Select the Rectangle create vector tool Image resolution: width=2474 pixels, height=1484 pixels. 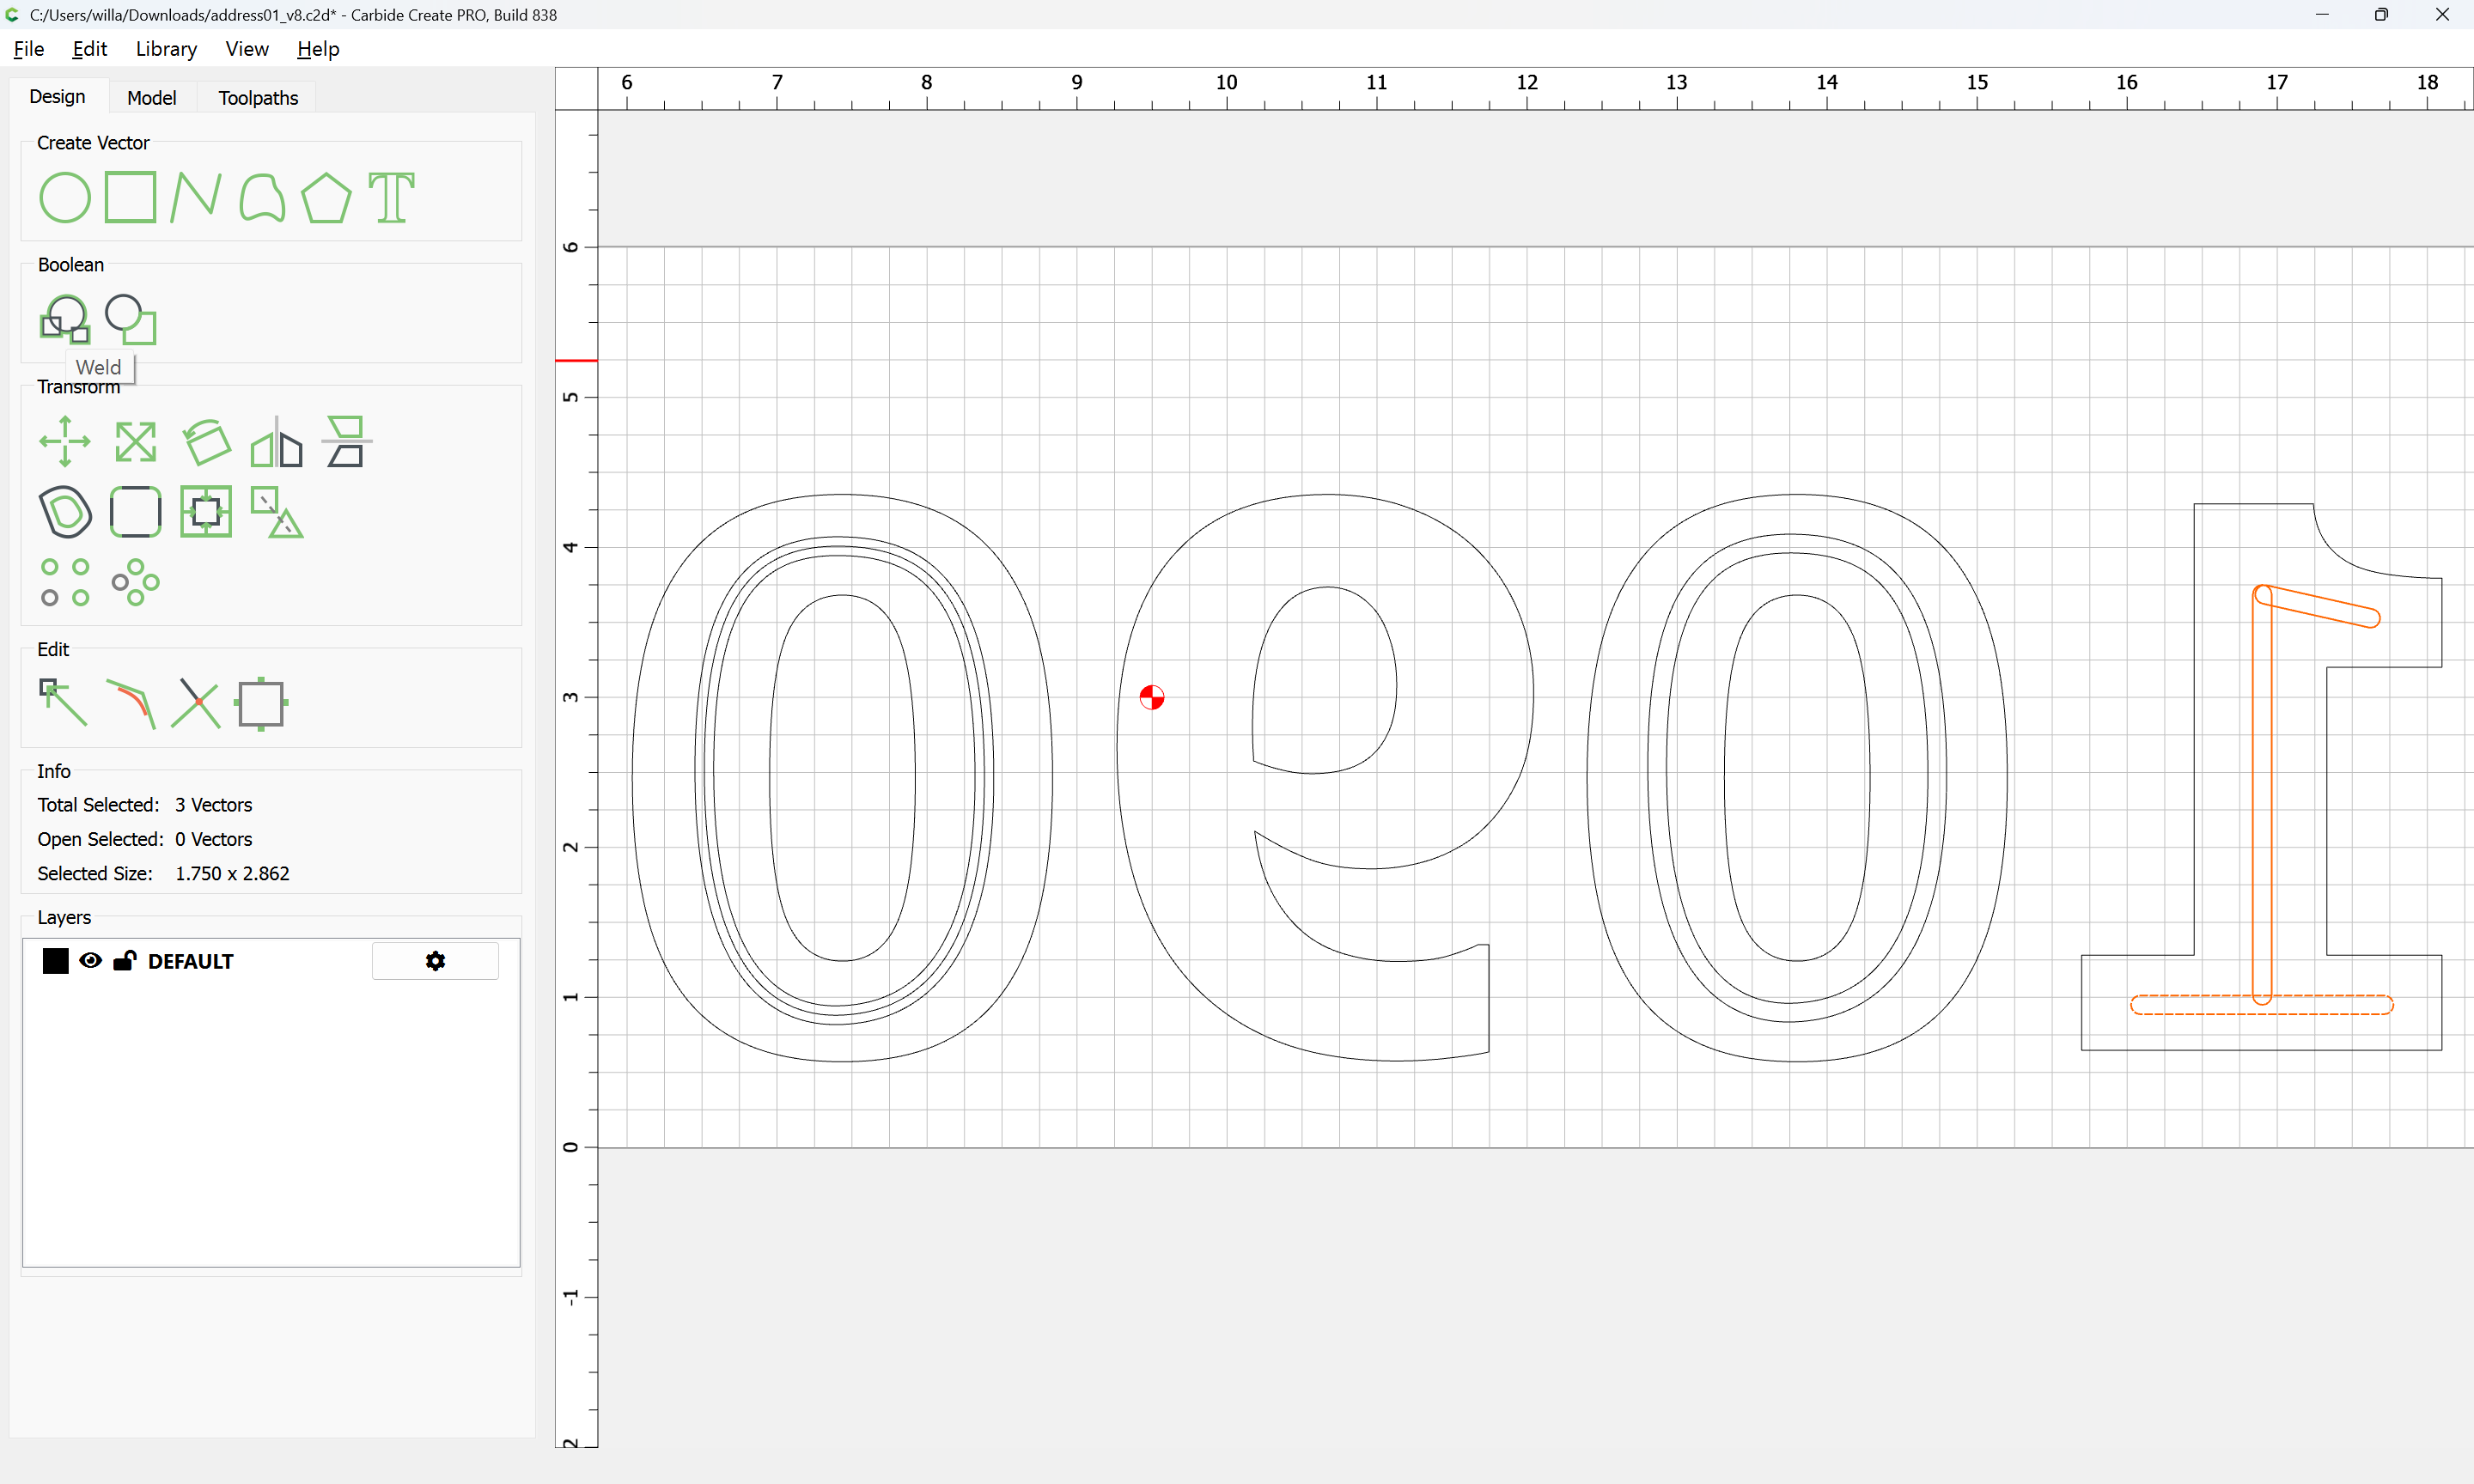point(130,197)
